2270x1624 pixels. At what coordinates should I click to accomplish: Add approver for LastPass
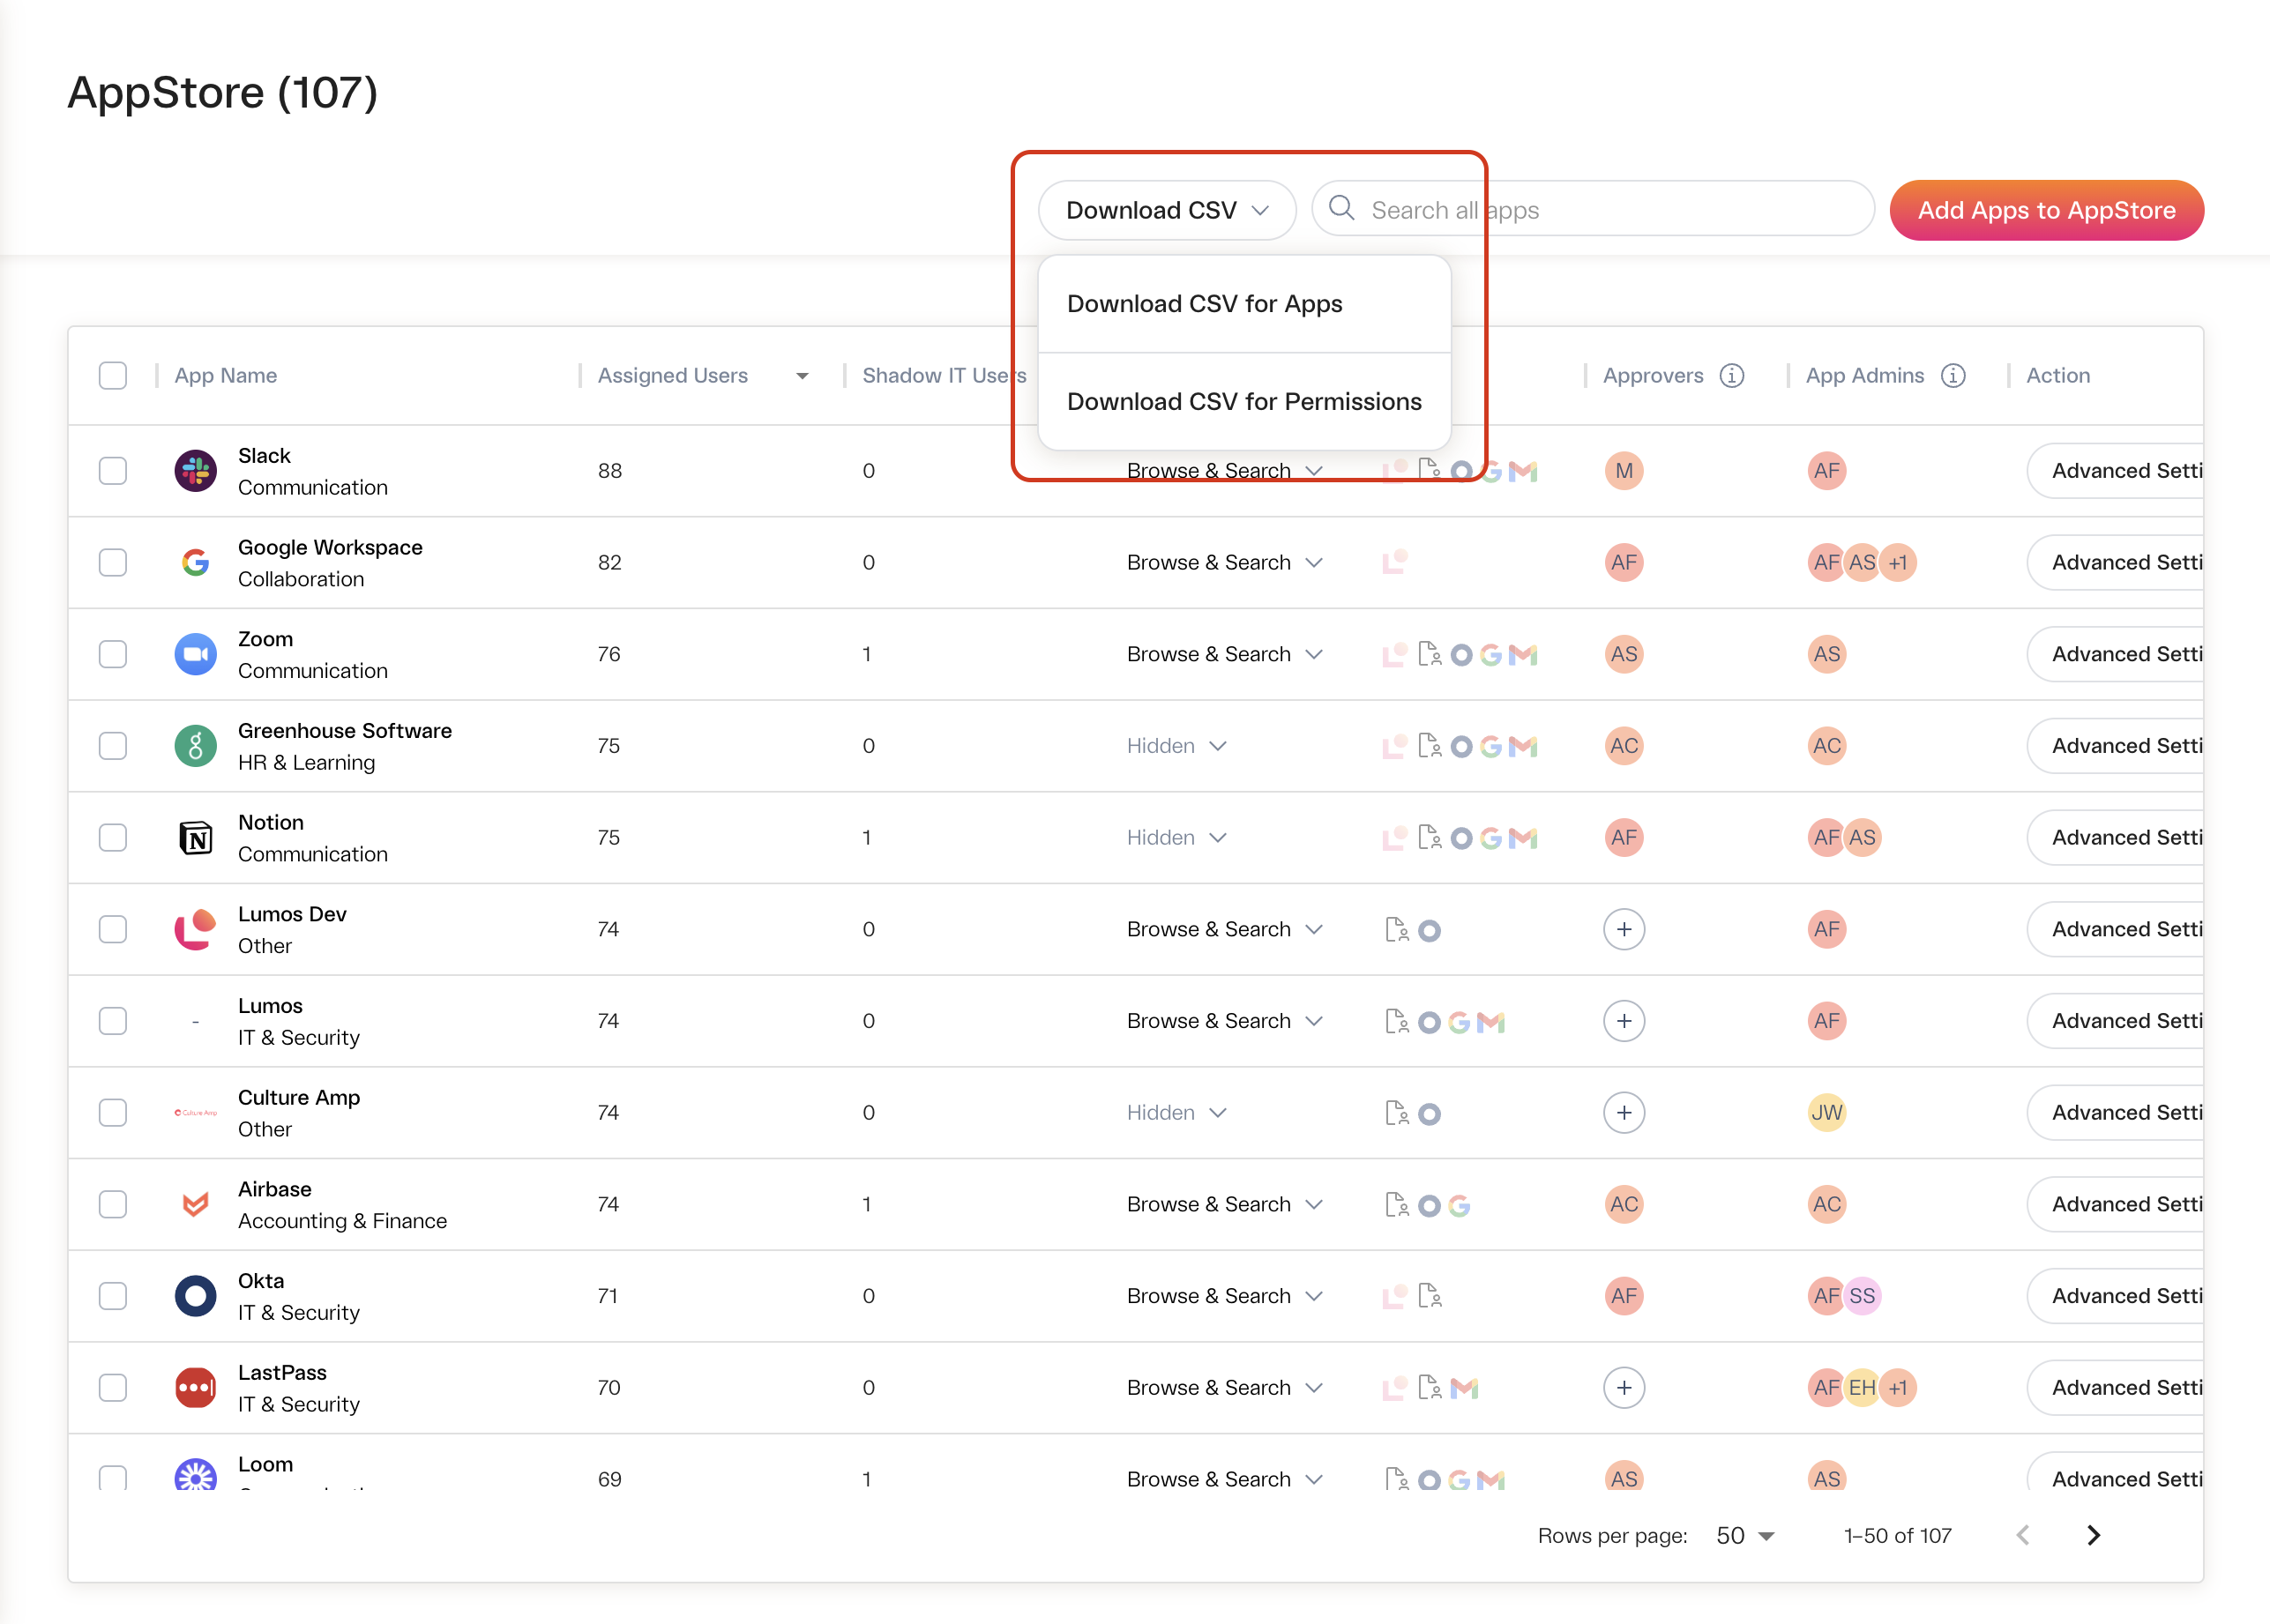click(1624, 1388)
